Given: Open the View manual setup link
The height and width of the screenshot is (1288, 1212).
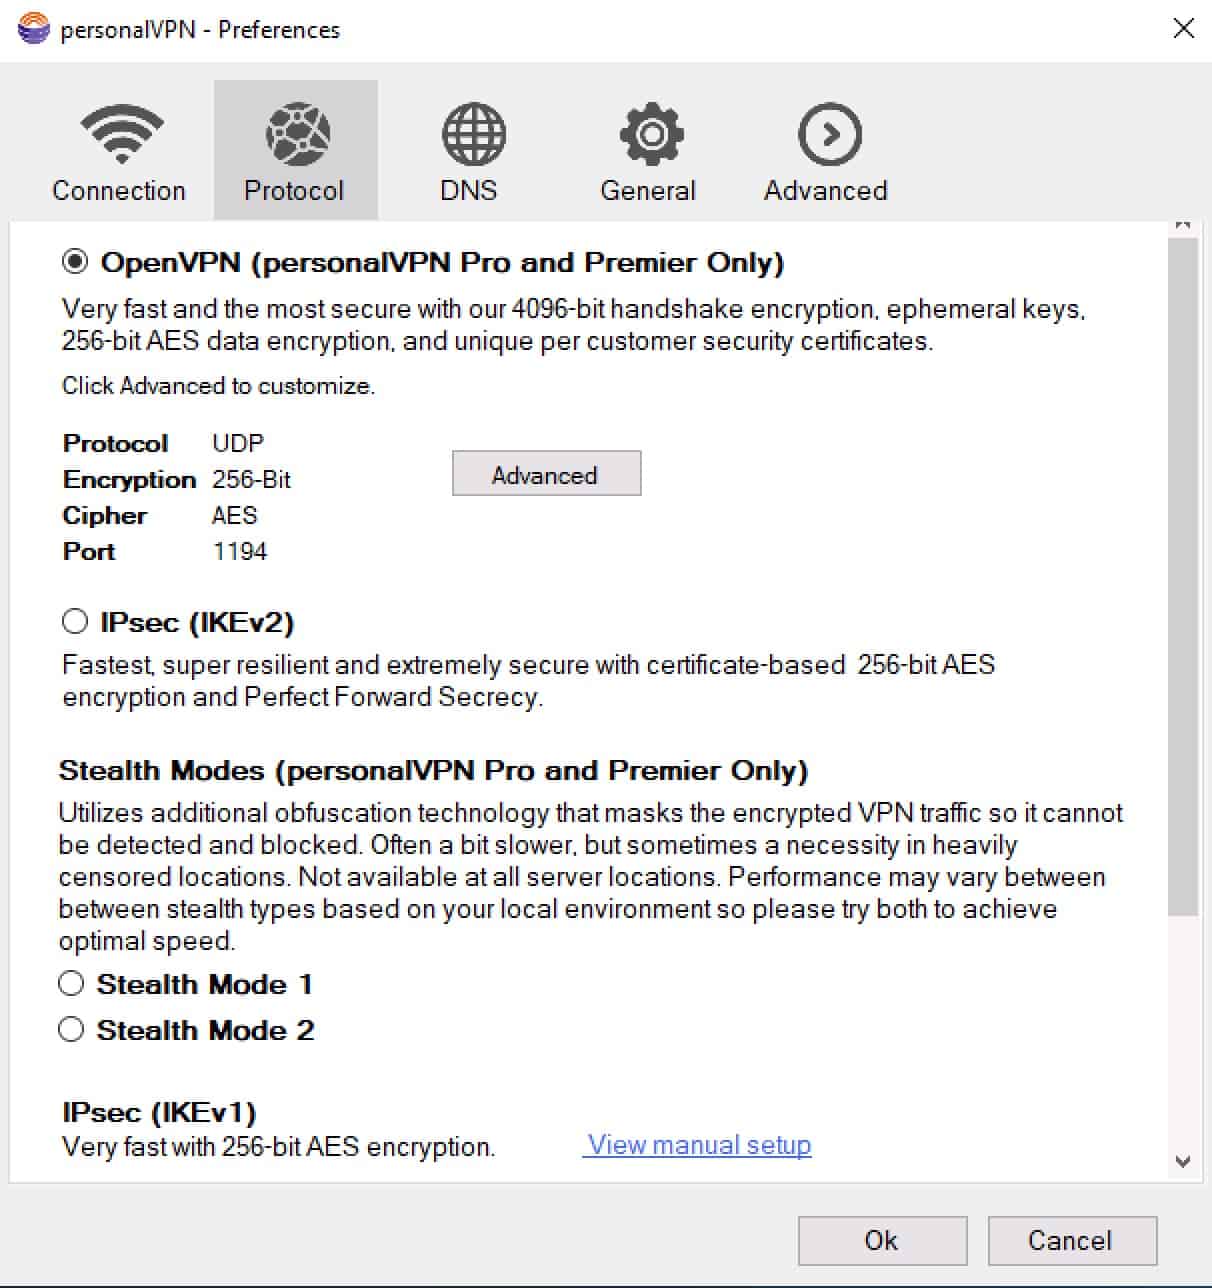Looking at the screenshot, I should 698,1145.
